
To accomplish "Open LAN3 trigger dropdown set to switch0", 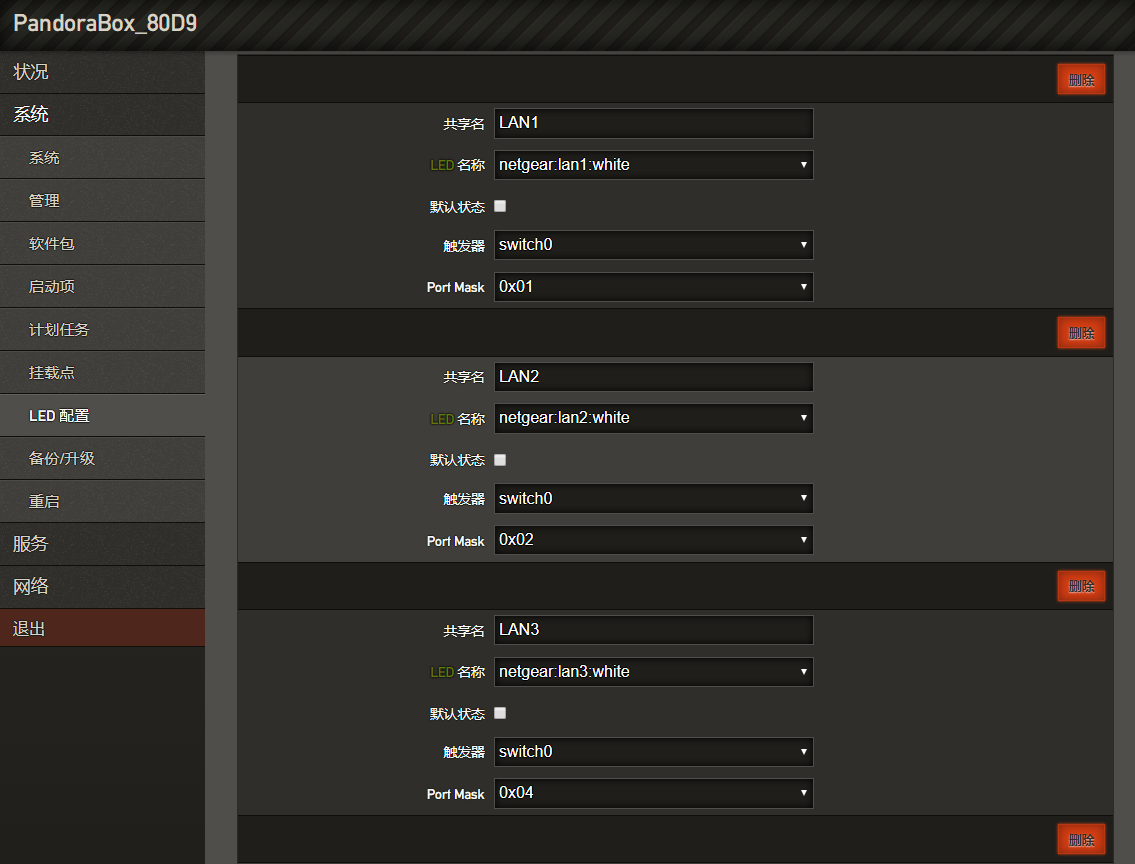I will (x=654, y=752).
